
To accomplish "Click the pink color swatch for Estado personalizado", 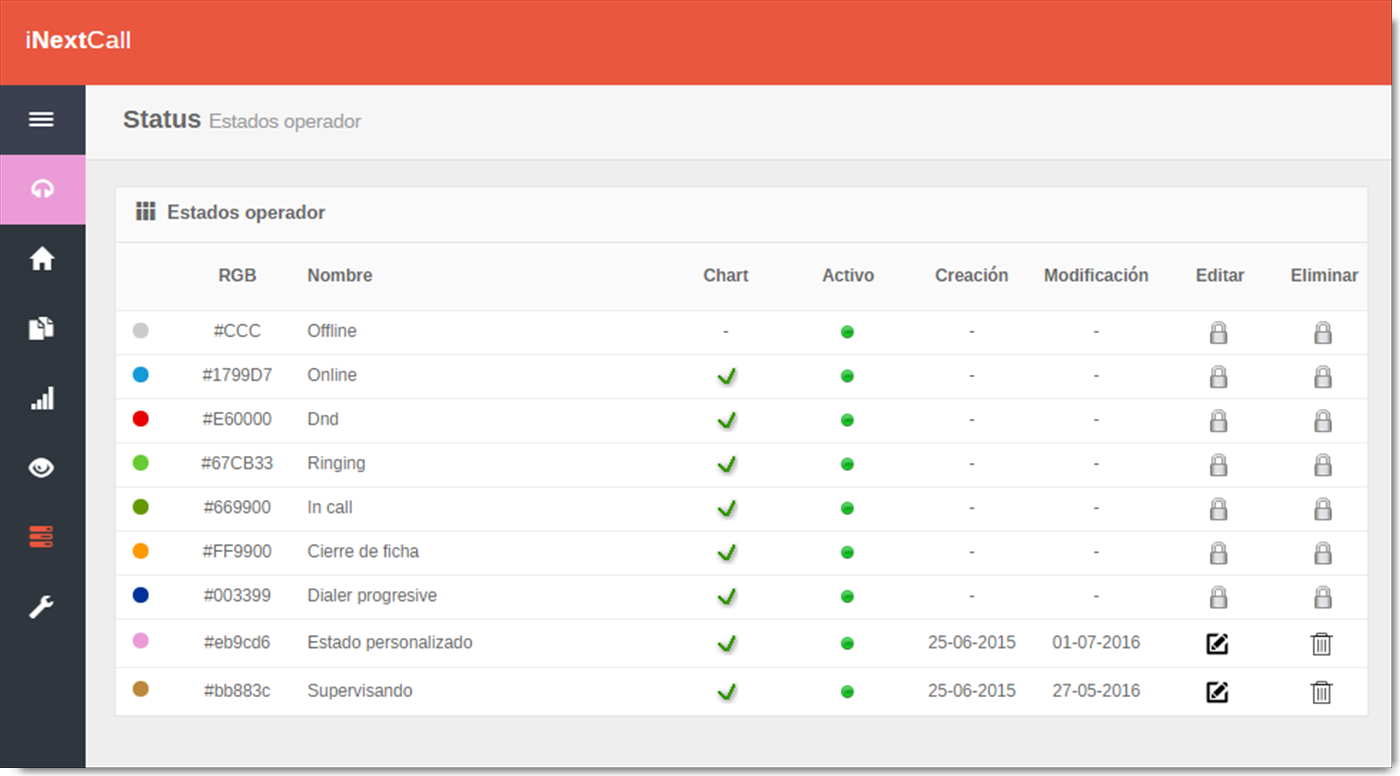I will (x=141, y=641).
